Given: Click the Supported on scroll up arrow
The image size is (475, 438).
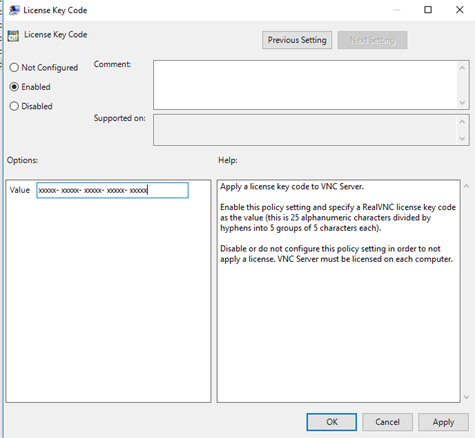Looking at the screenshot, I should [462, 122].
